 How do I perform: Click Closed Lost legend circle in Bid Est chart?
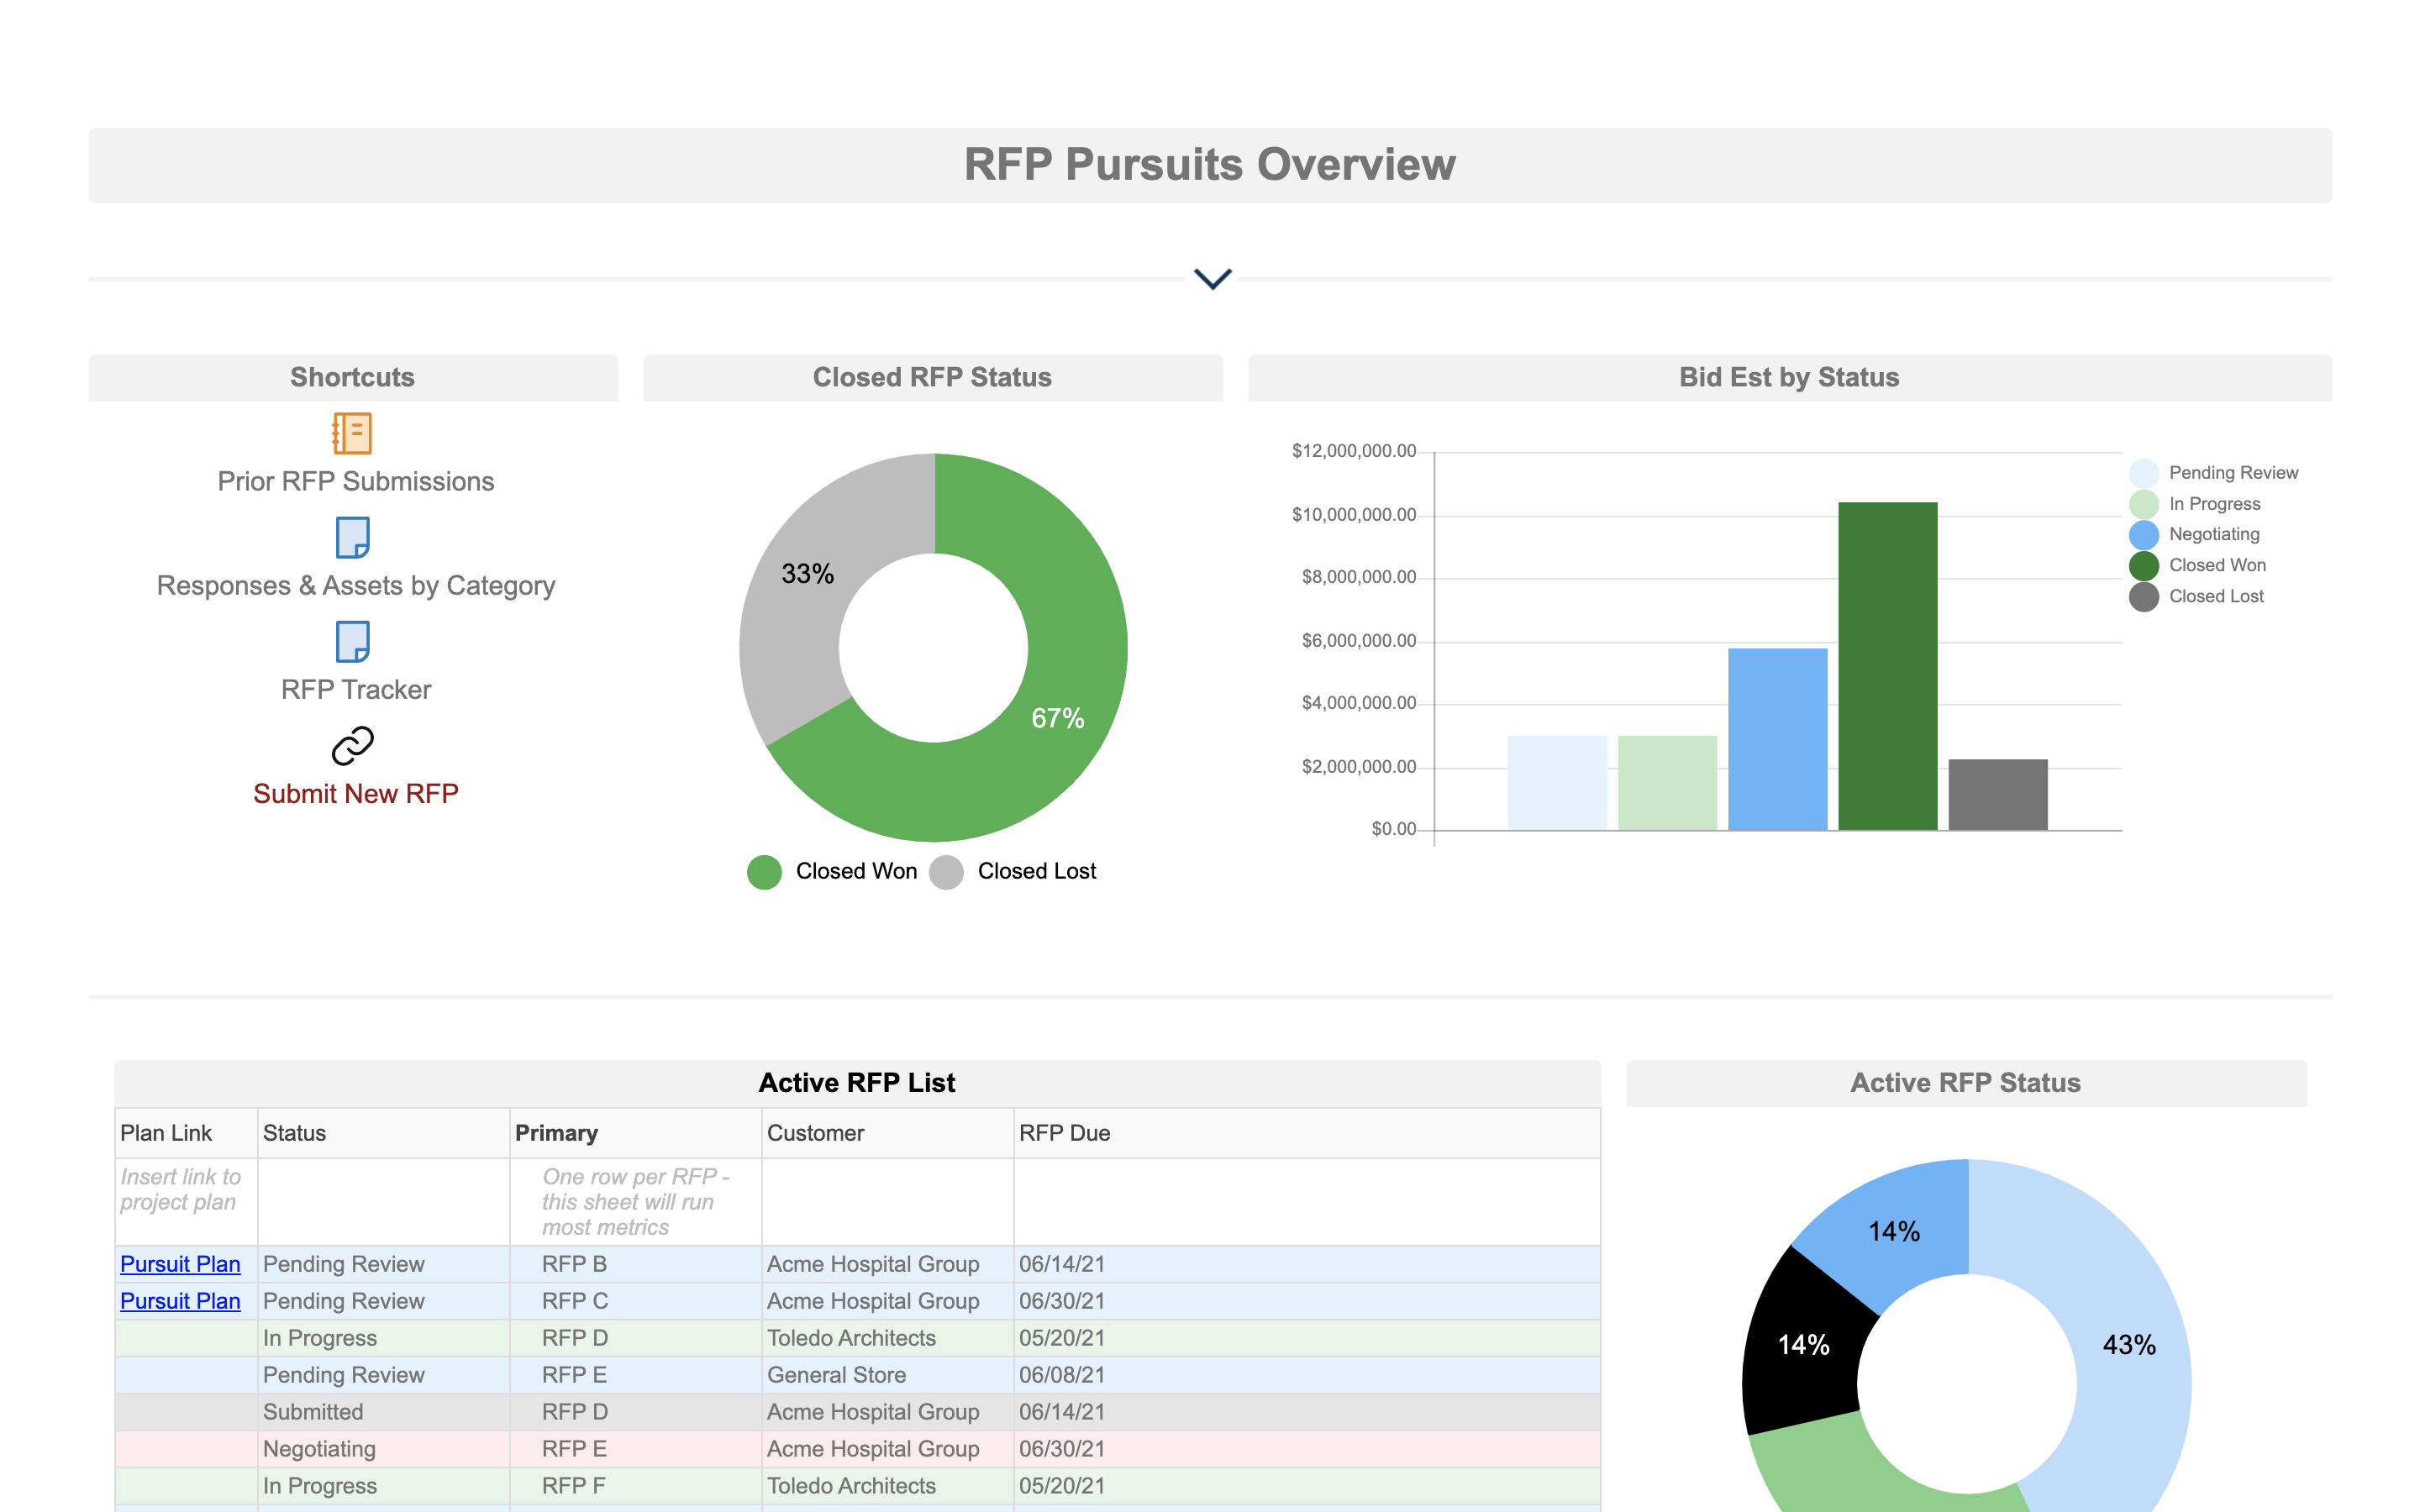pos(2143,597)
